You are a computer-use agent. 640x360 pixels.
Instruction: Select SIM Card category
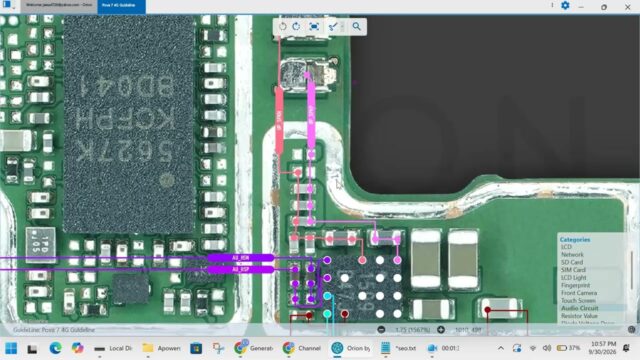[x=573, y=270]
